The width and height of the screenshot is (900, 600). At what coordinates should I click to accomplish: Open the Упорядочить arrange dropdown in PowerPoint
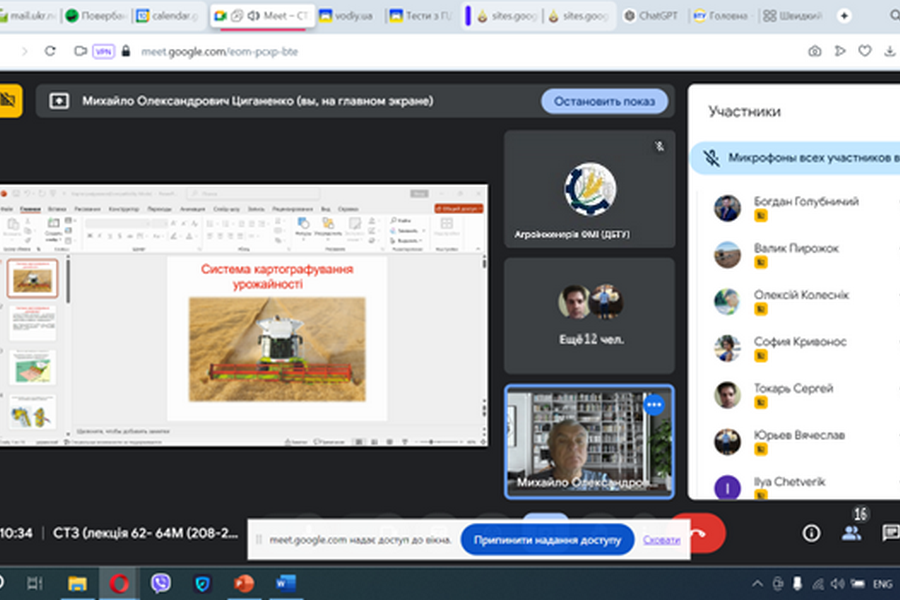tap(328, 227)
